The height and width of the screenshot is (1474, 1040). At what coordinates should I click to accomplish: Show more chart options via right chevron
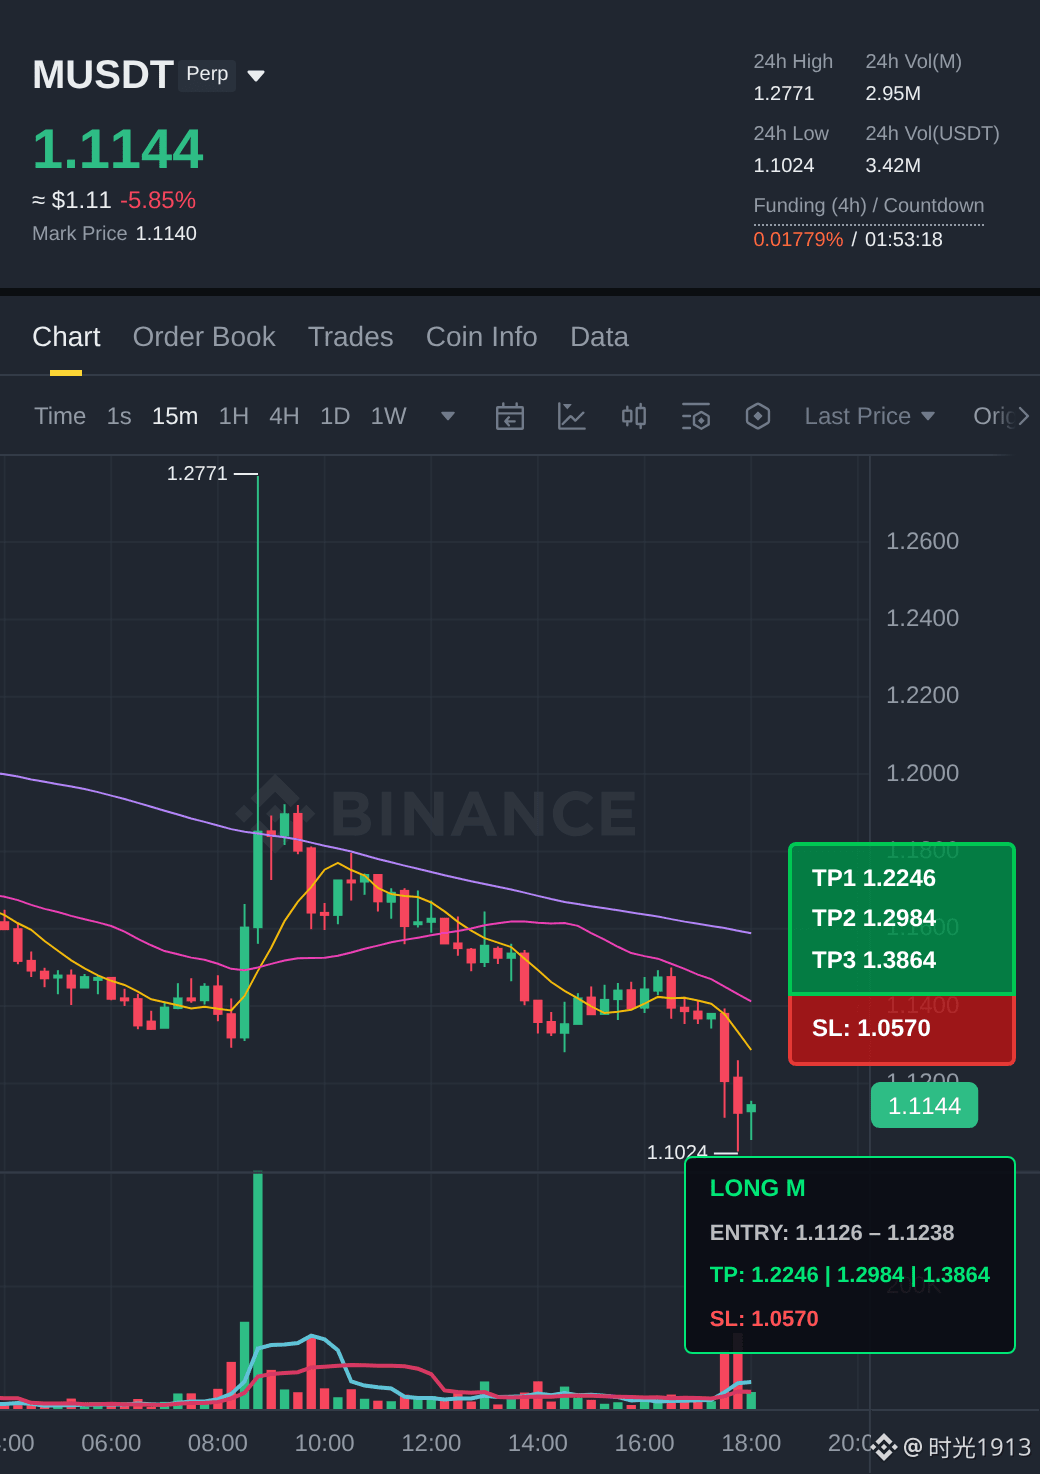[1023, 416]
